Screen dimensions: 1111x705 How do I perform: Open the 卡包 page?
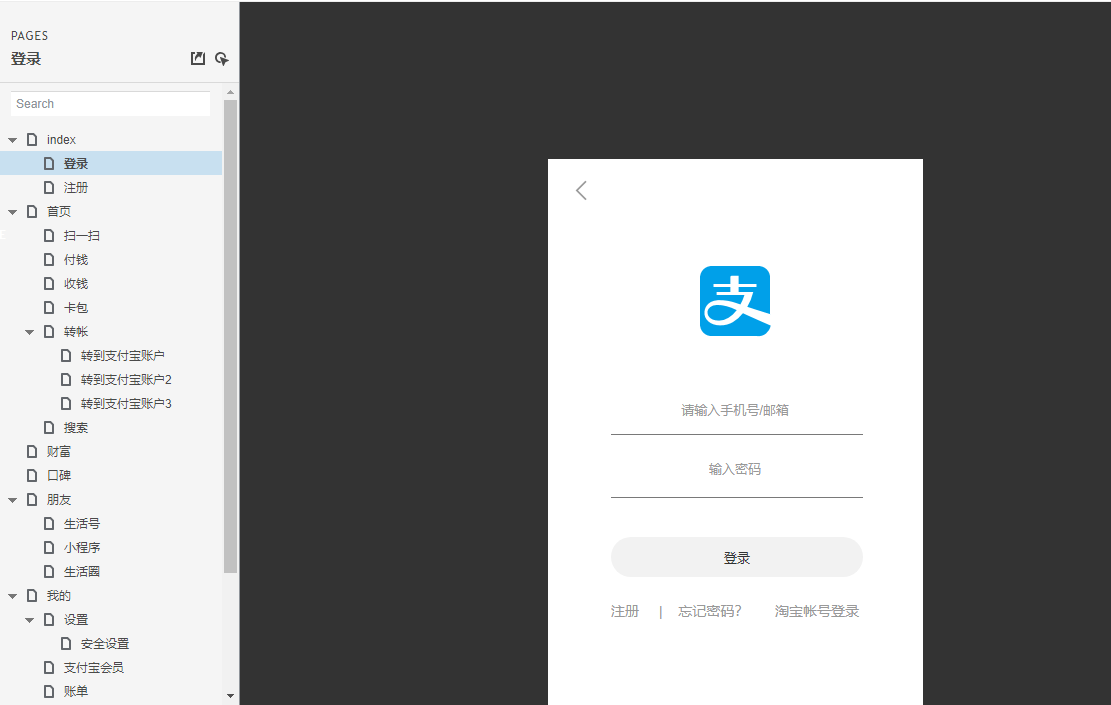click(x=76, y=308)
